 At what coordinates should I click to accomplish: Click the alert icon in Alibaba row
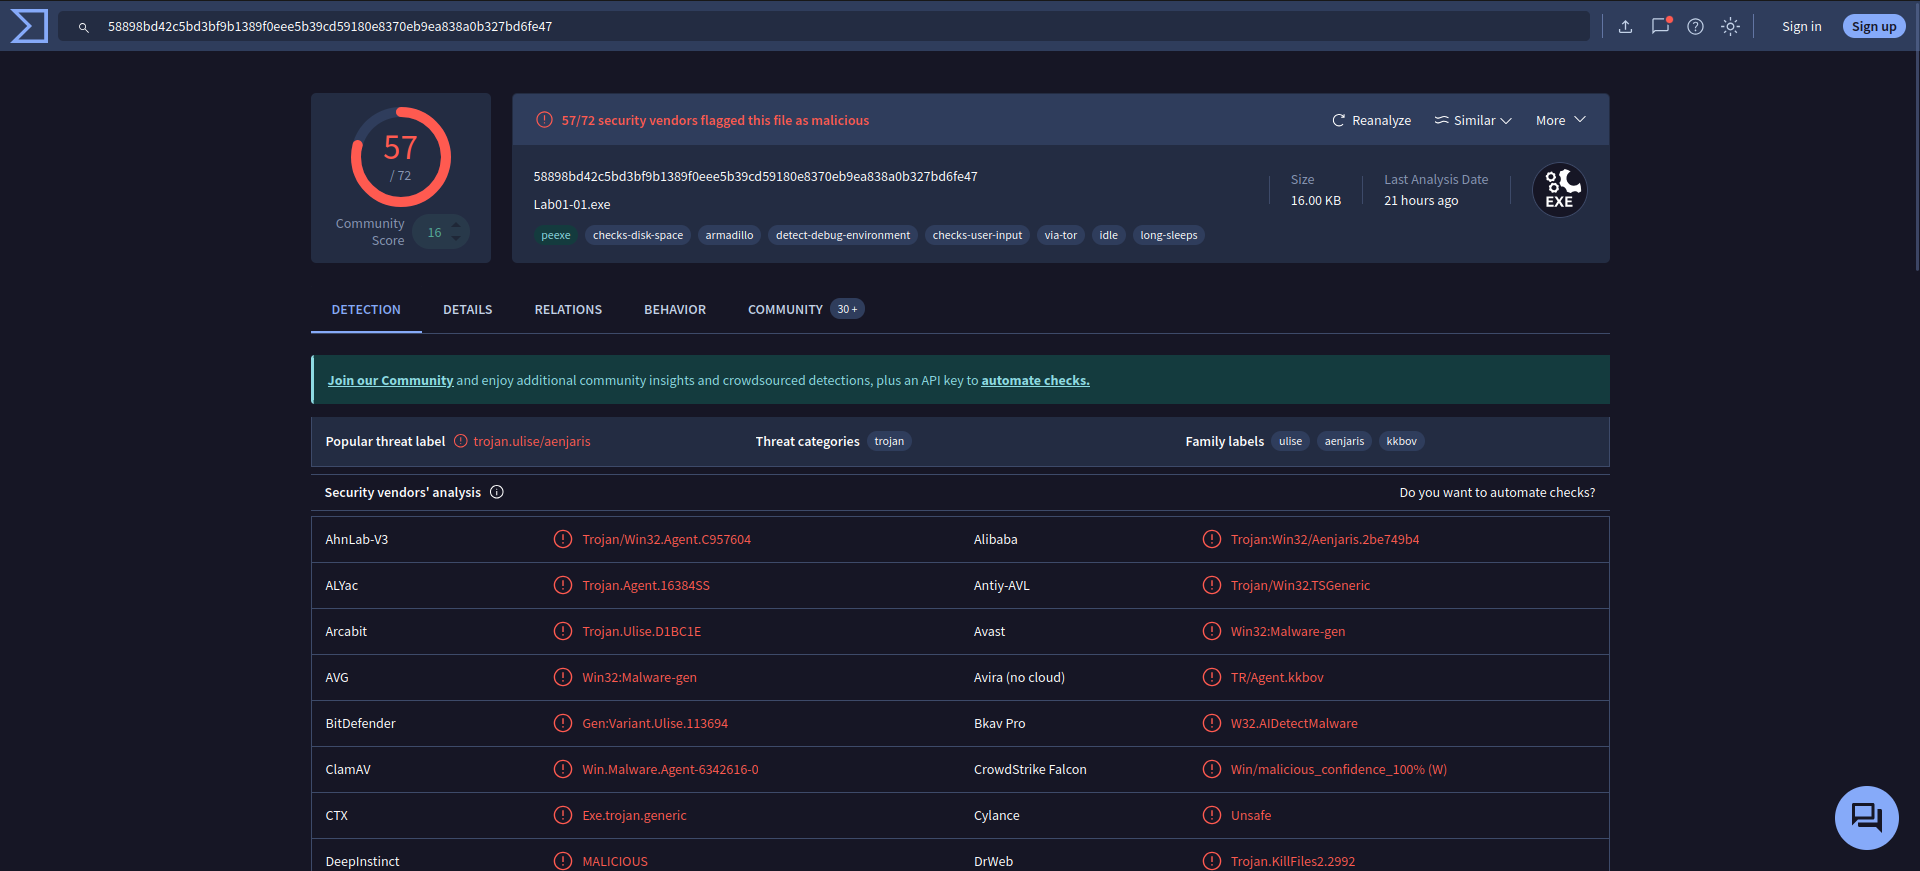pyautogui.click(x=1212, y=539)
